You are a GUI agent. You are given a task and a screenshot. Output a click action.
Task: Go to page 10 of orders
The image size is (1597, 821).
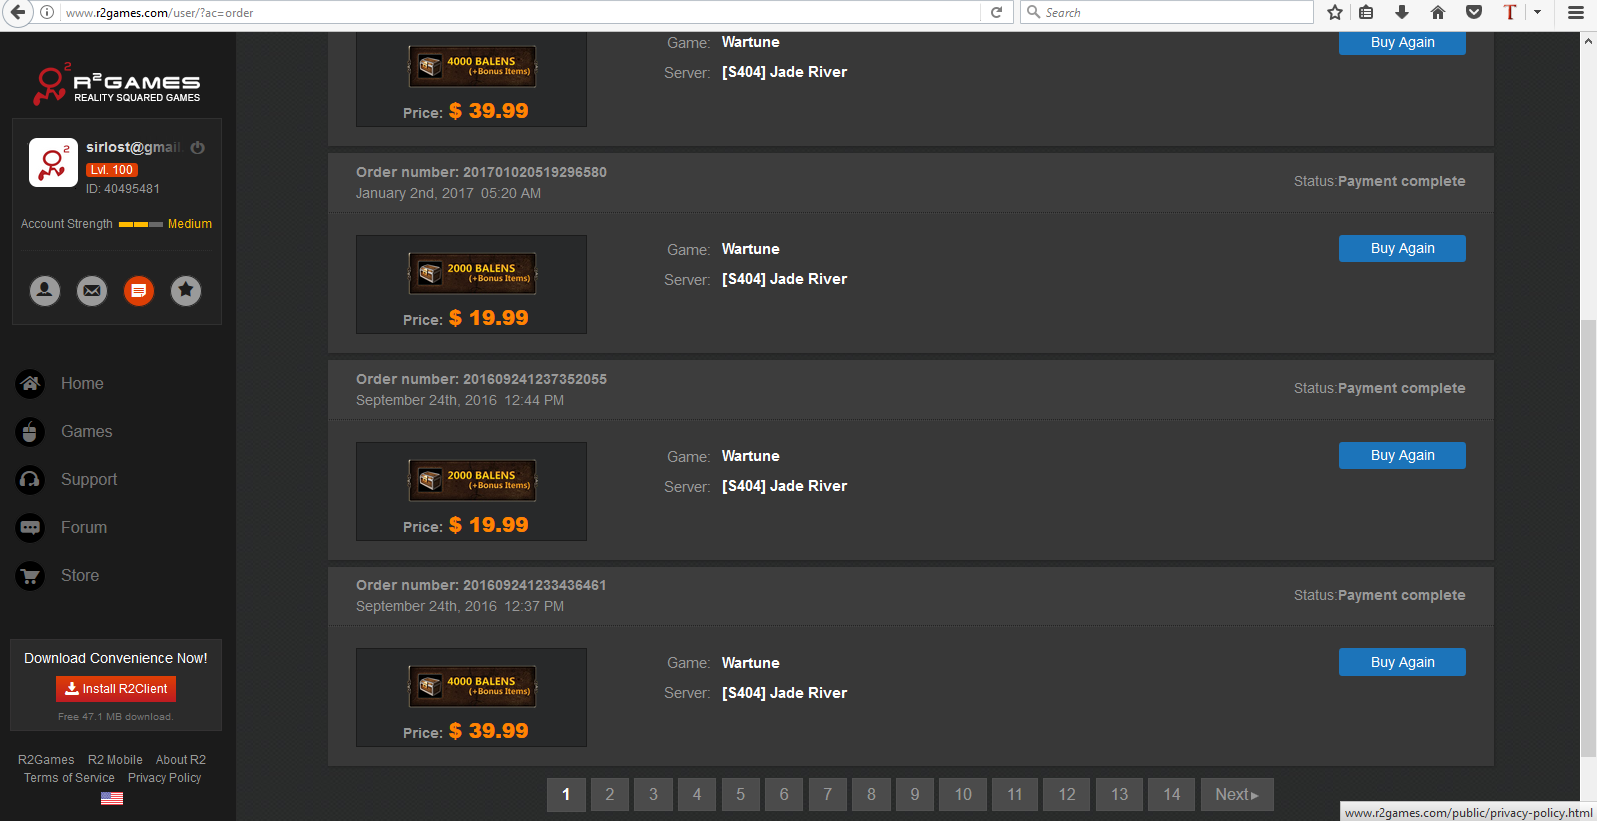pos(963,795)
